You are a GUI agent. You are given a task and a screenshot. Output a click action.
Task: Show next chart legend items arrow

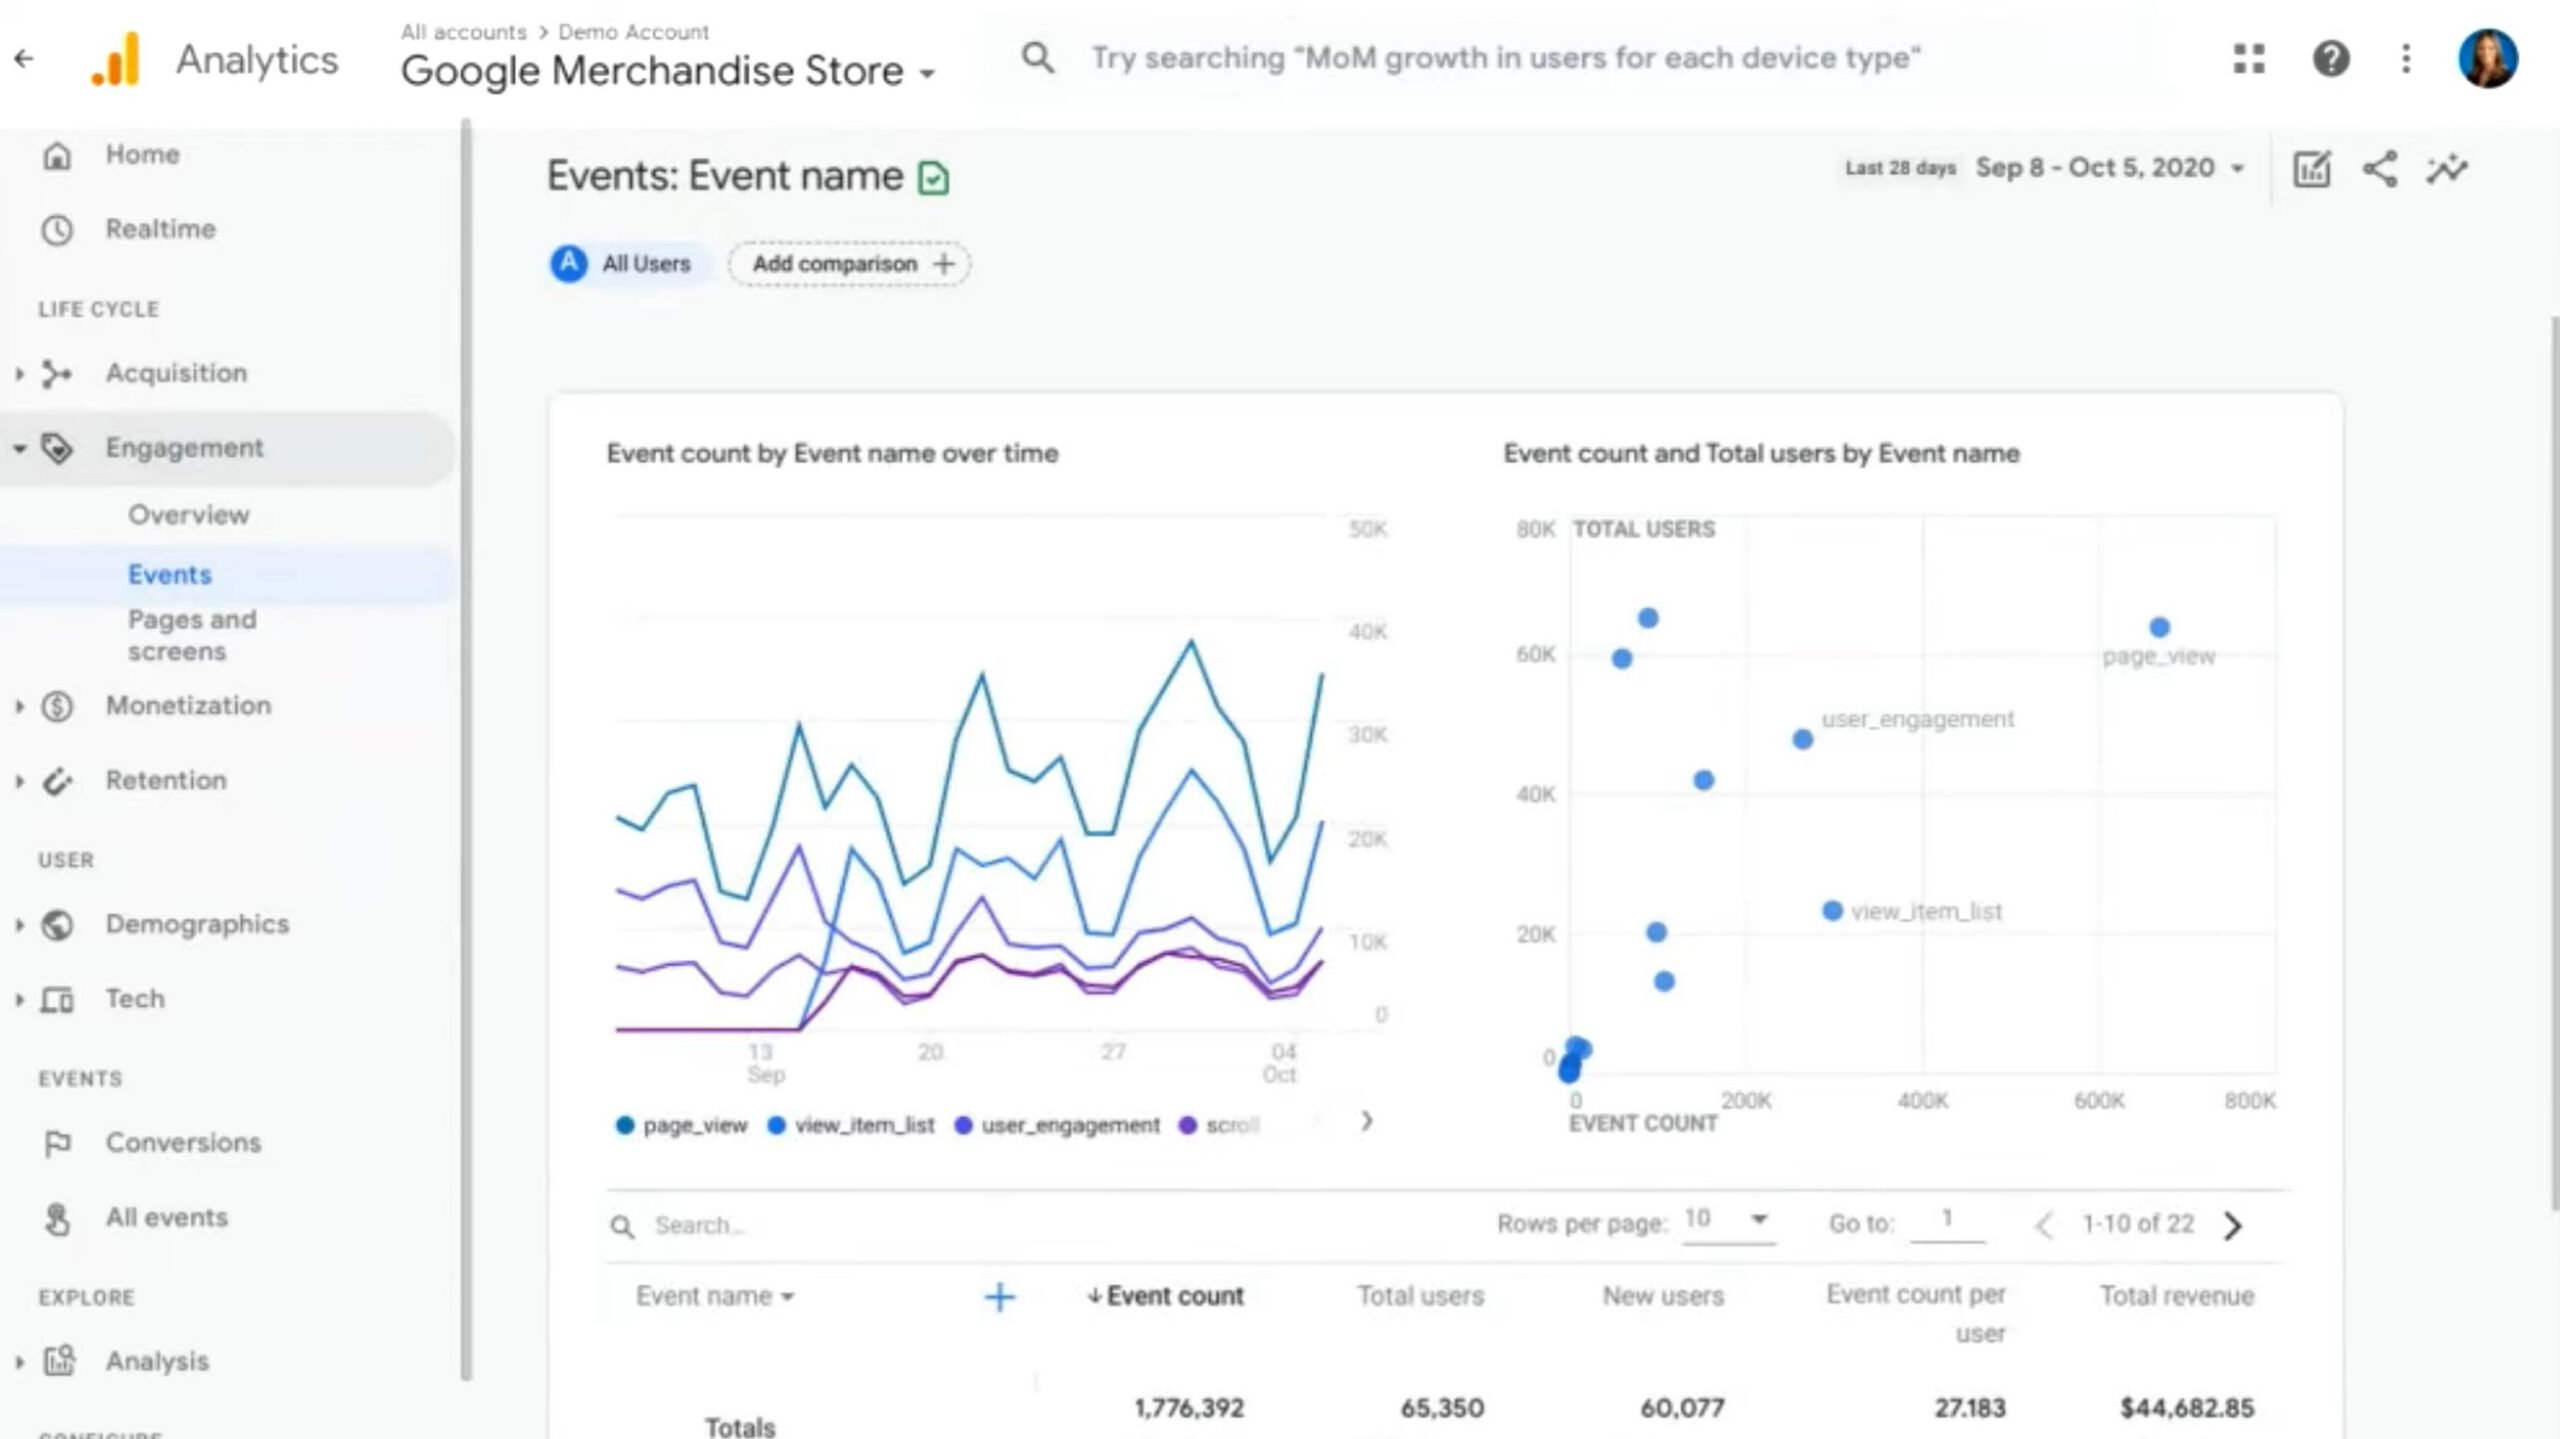pyautogui.click(x=1367, y=1121)
